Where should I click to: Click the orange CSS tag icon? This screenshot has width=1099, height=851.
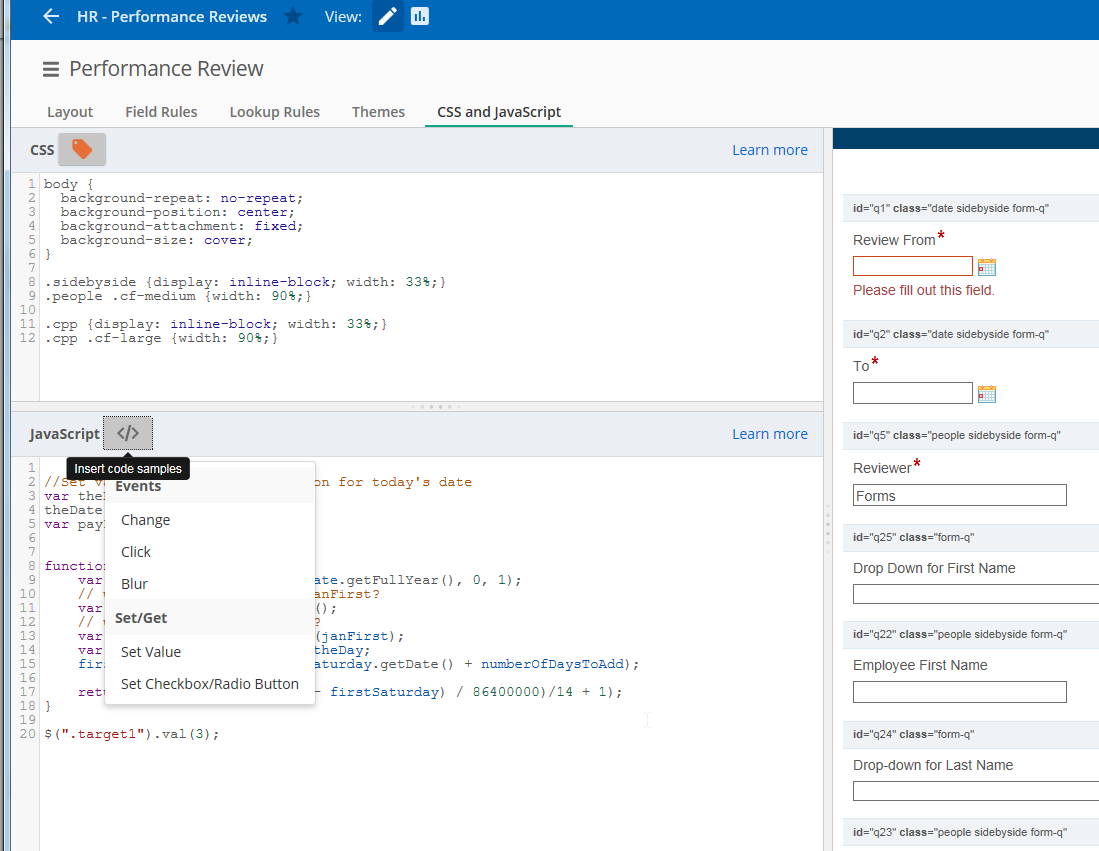pyautogui.click(x=82, y=150)
